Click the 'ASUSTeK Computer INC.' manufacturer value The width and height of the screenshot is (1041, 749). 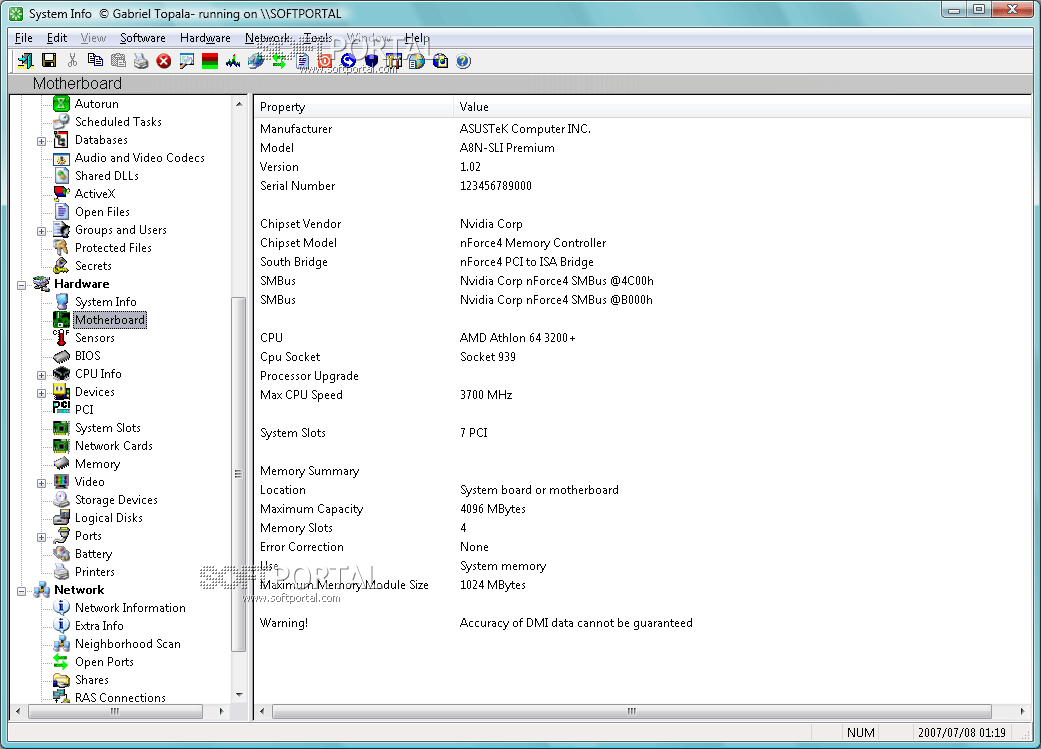[525, 129]
